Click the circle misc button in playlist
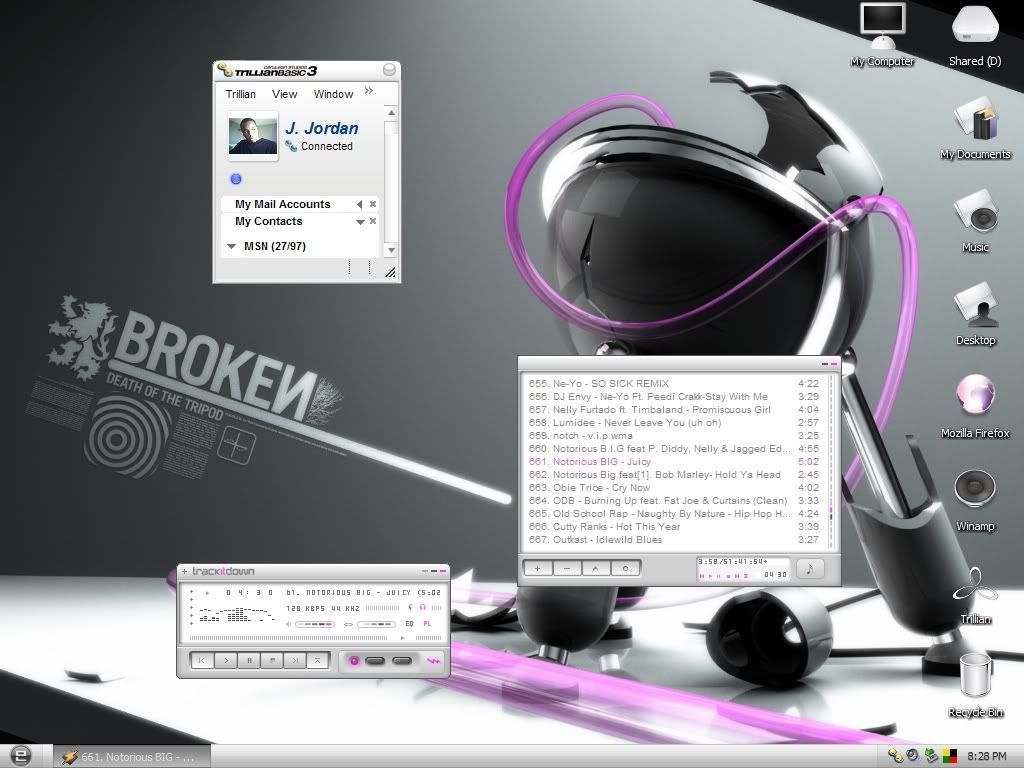 tap(625, 568)
